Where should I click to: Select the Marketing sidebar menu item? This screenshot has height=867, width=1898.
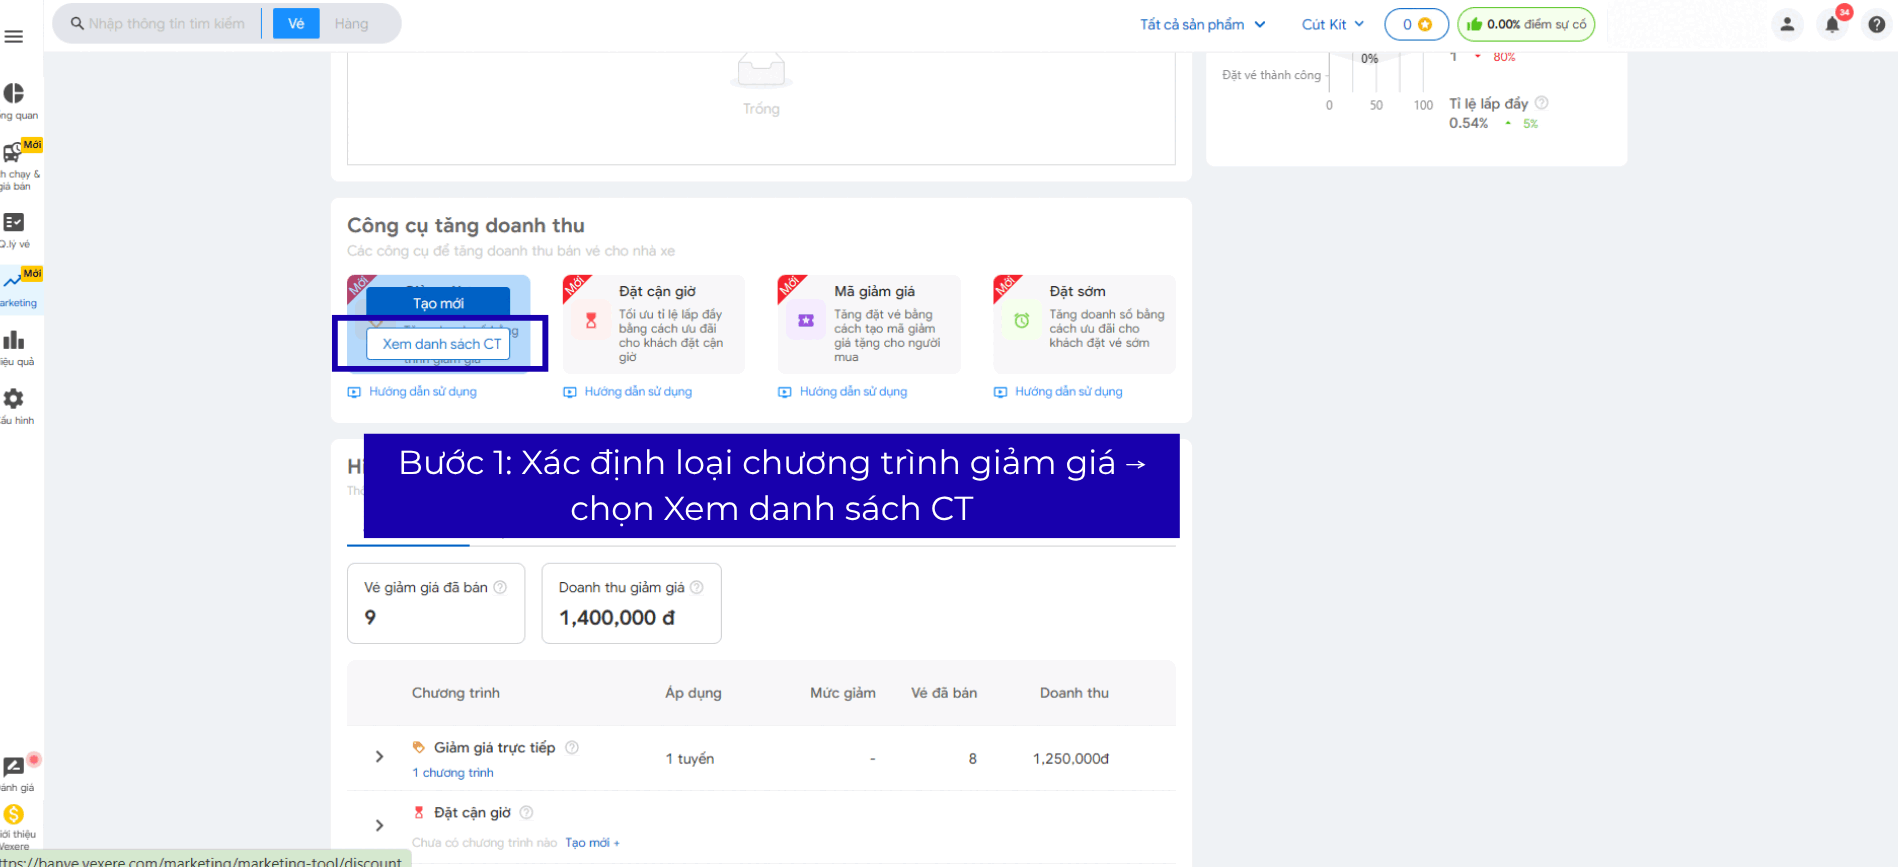pos(16,287)
